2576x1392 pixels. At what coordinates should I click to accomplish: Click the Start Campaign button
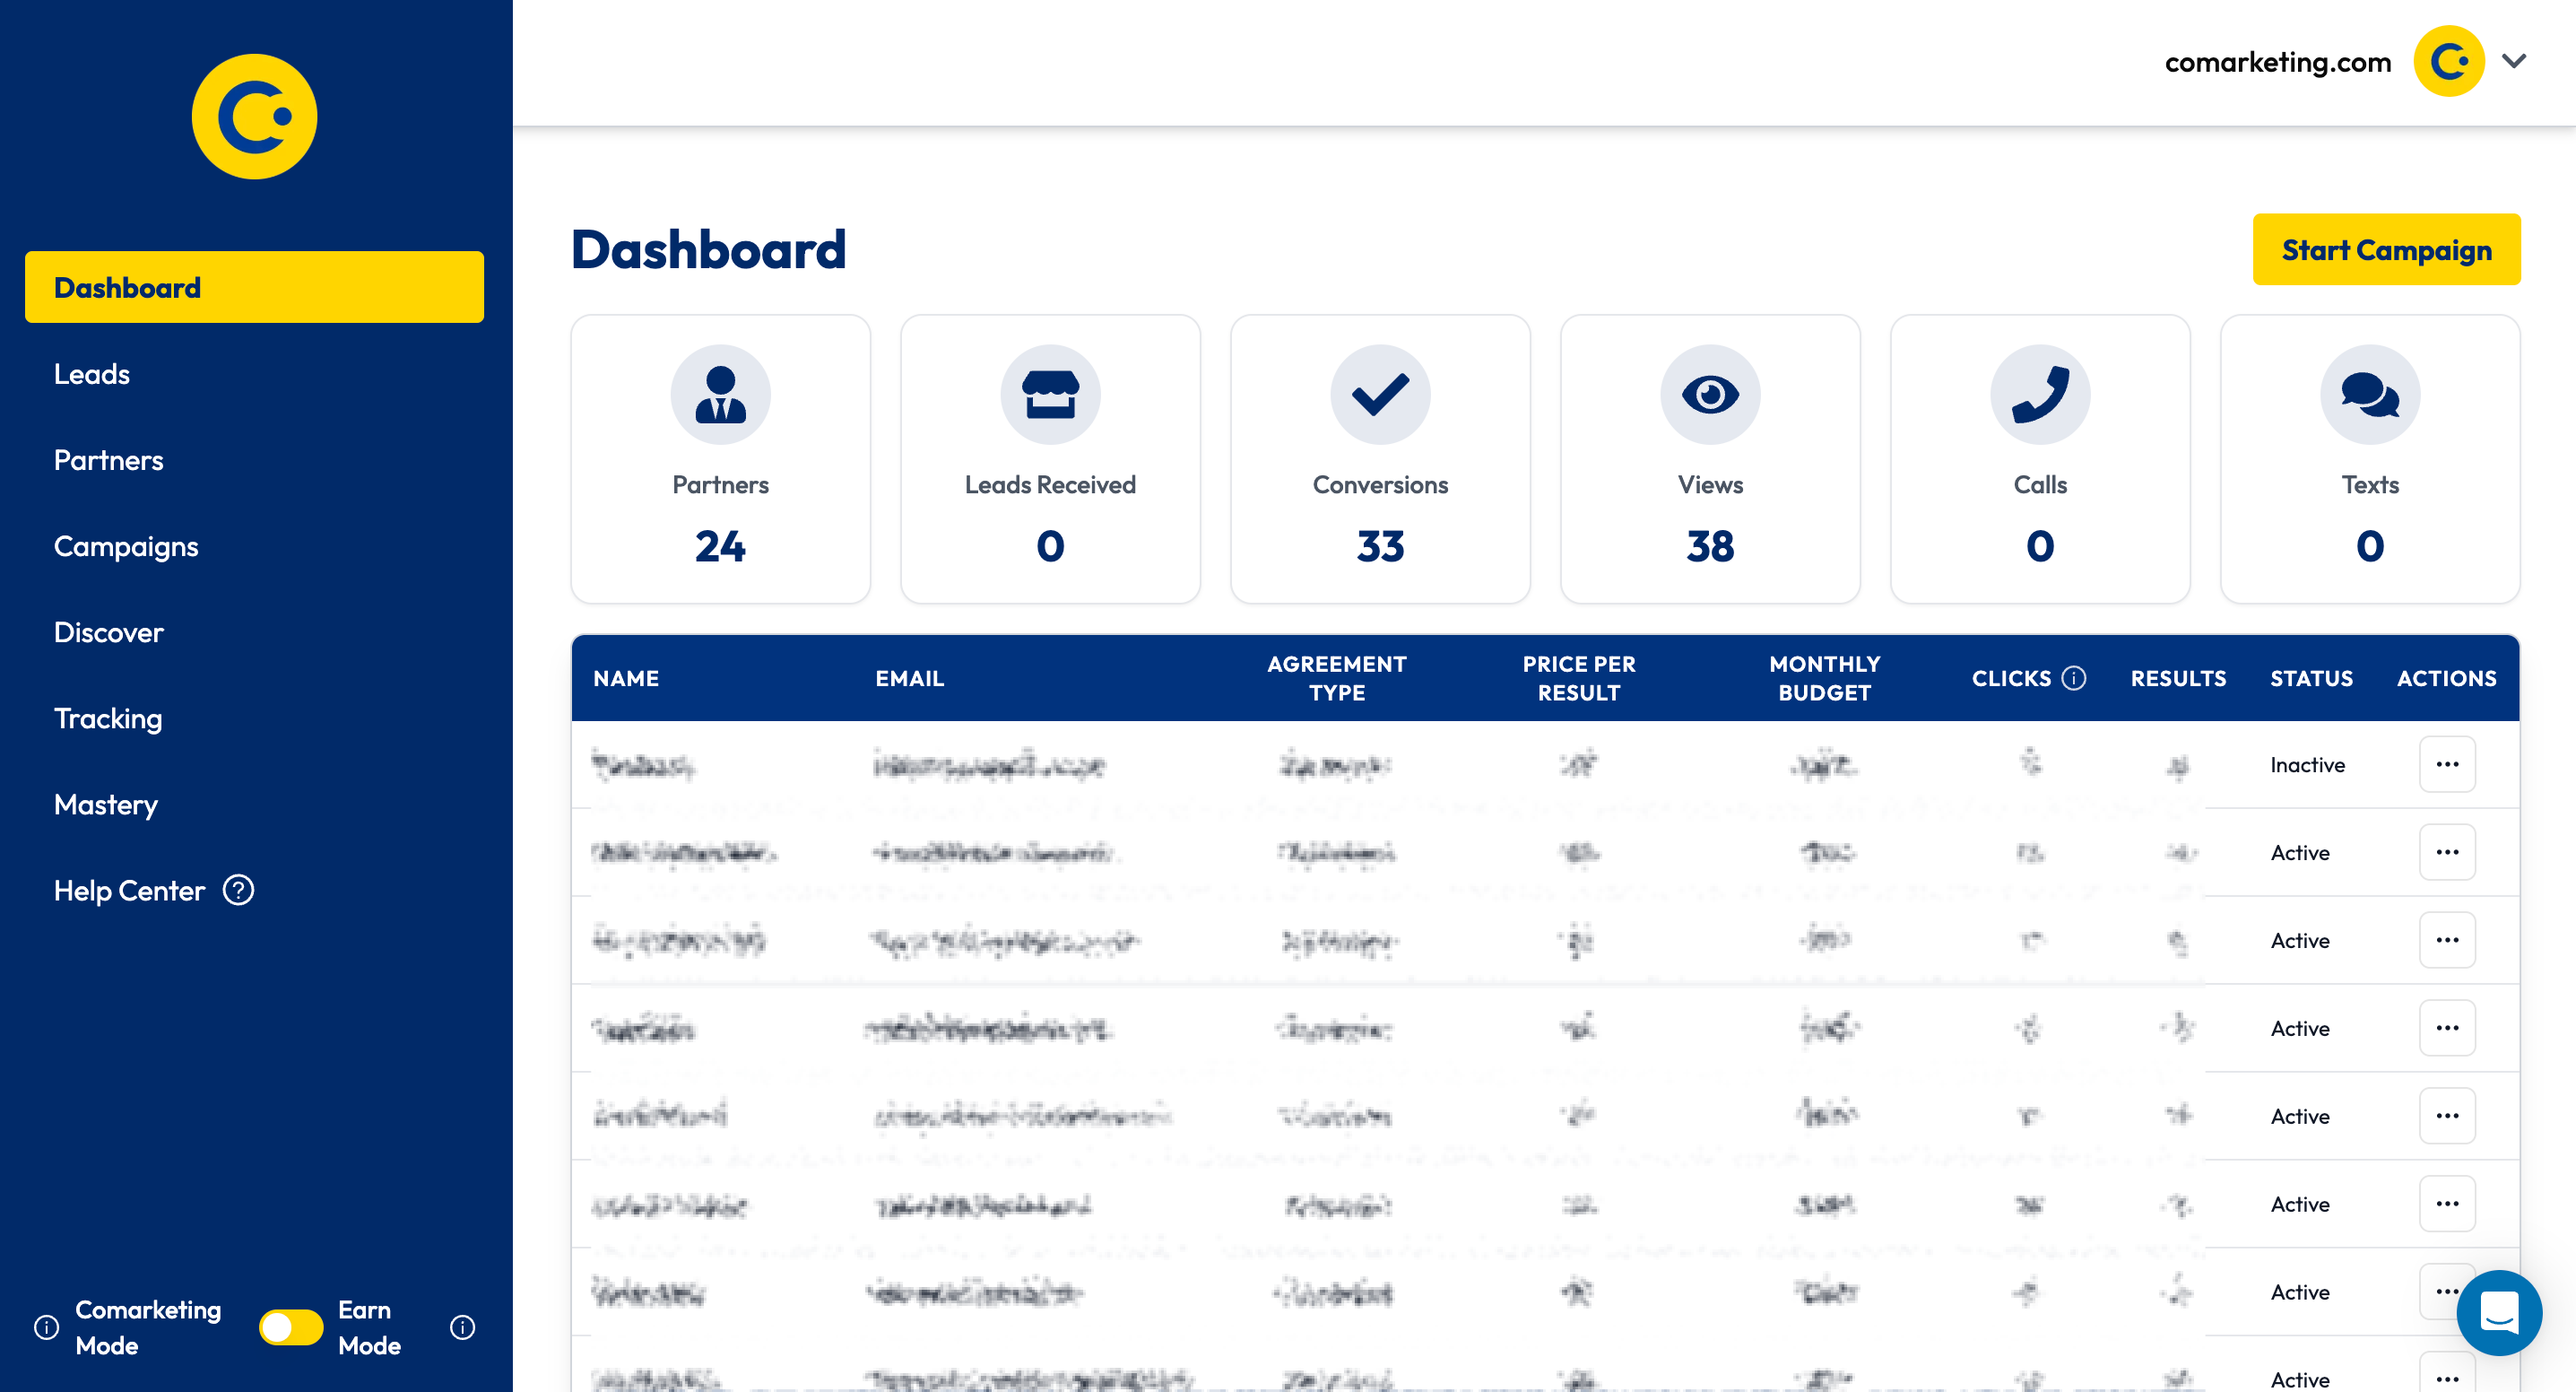(2387, 249)
